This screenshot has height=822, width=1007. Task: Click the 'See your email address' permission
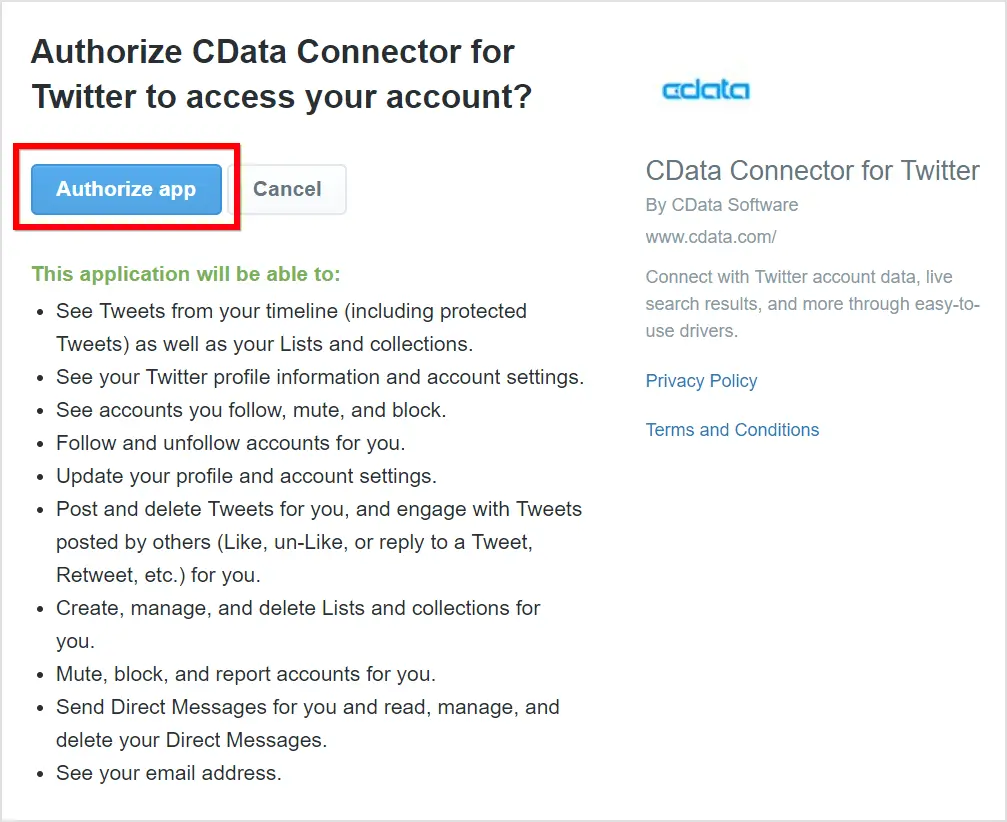click(169, 773)
